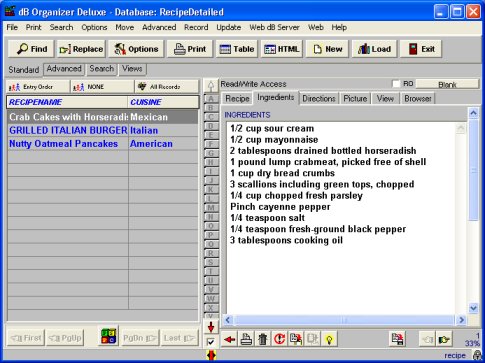485x363 pixels.
Task: Switch to the Recipe tab
Action: [237, 99]
